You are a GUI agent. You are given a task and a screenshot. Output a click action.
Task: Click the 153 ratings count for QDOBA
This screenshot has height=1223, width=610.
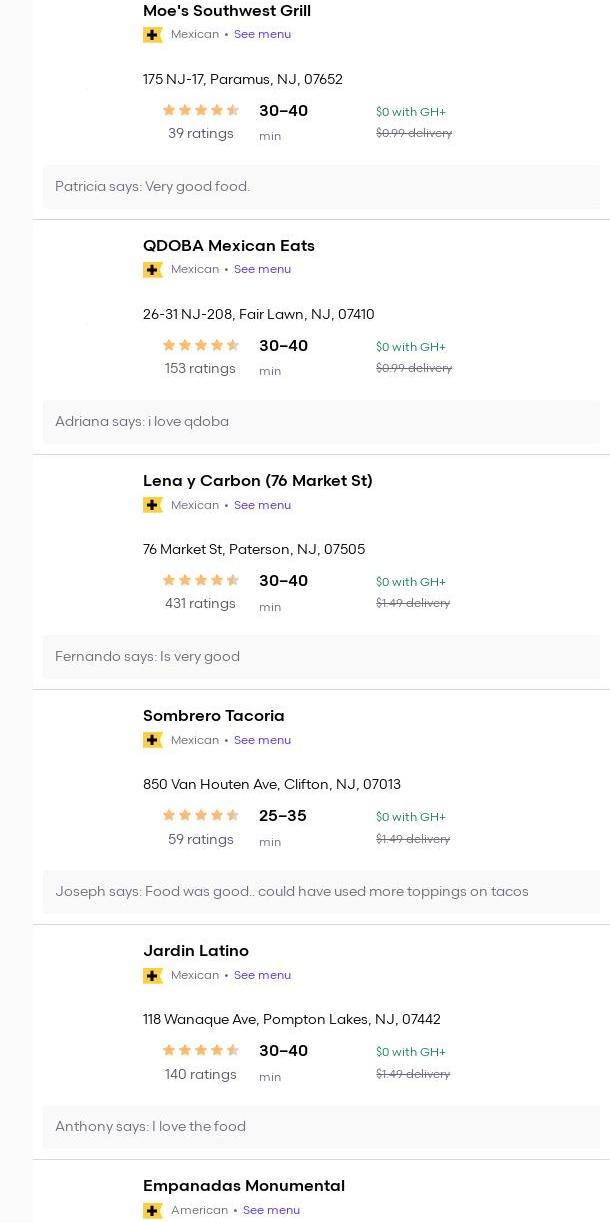[200, 369]
